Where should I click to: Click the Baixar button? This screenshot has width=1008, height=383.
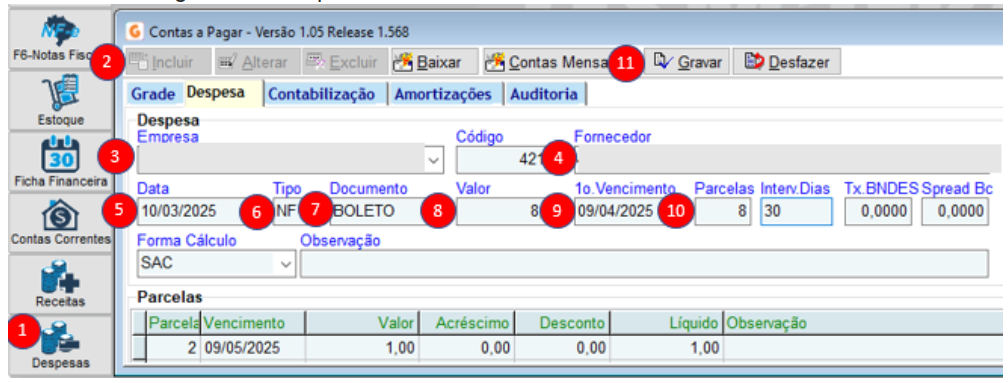[436, 62]
